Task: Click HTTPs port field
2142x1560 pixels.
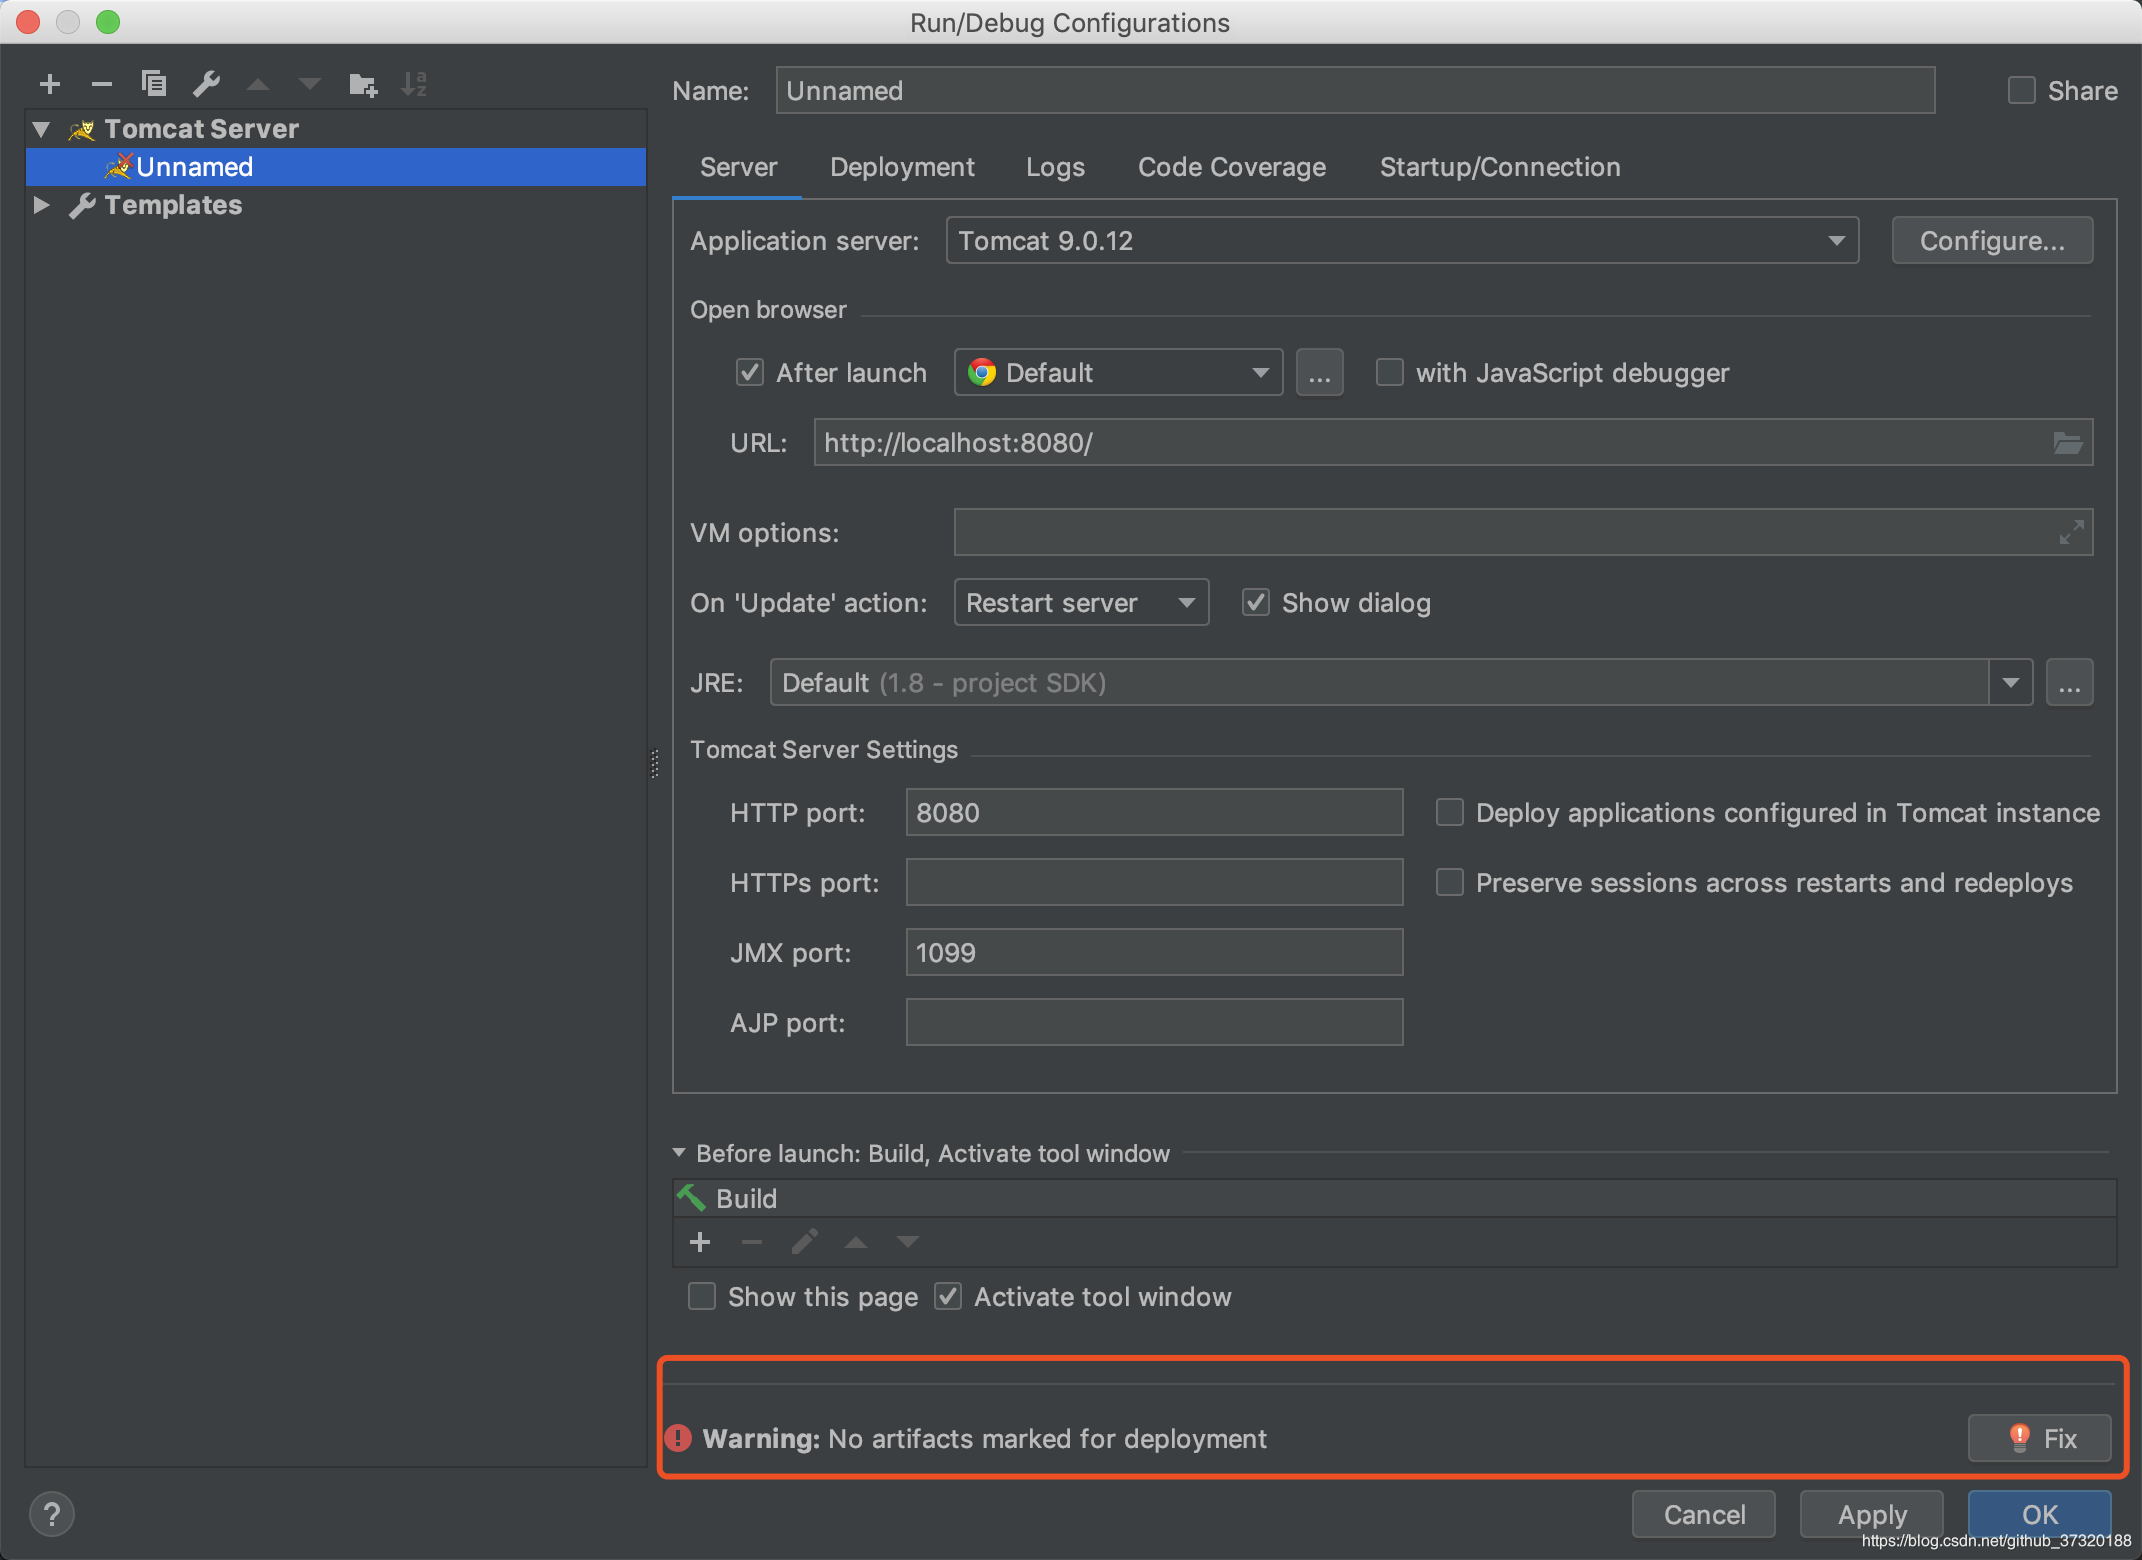Action: [1154, 883]
